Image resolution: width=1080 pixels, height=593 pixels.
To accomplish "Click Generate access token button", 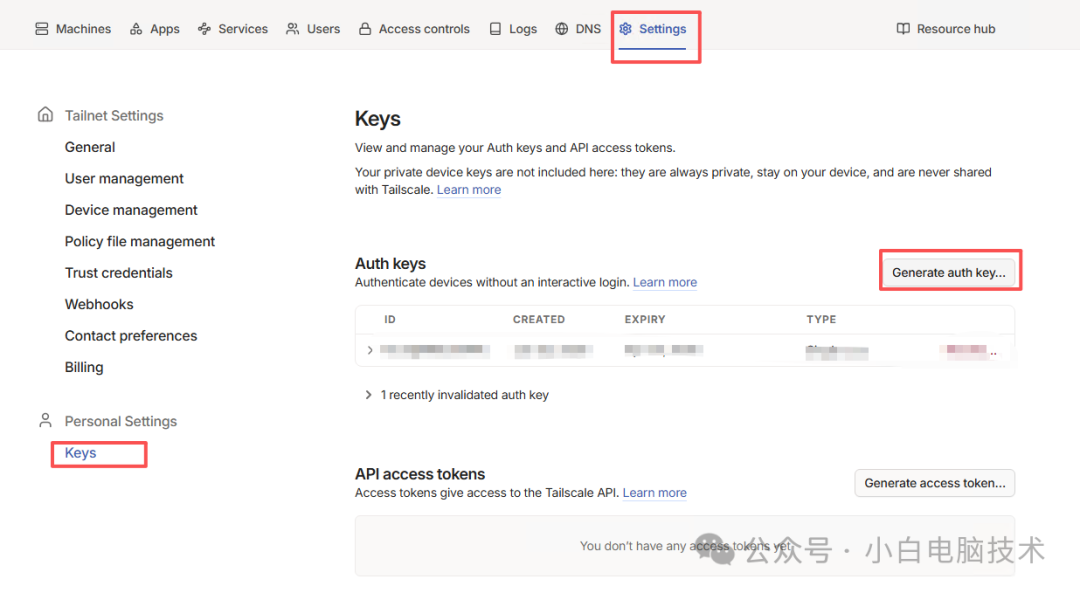I will (x=935, y=483).
